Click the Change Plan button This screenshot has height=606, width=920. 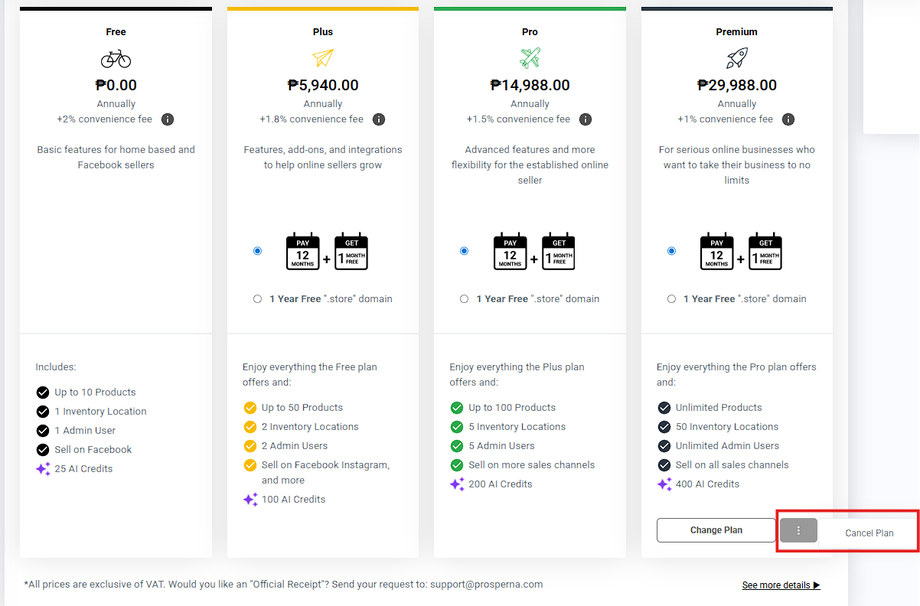(x=716, y=531)
